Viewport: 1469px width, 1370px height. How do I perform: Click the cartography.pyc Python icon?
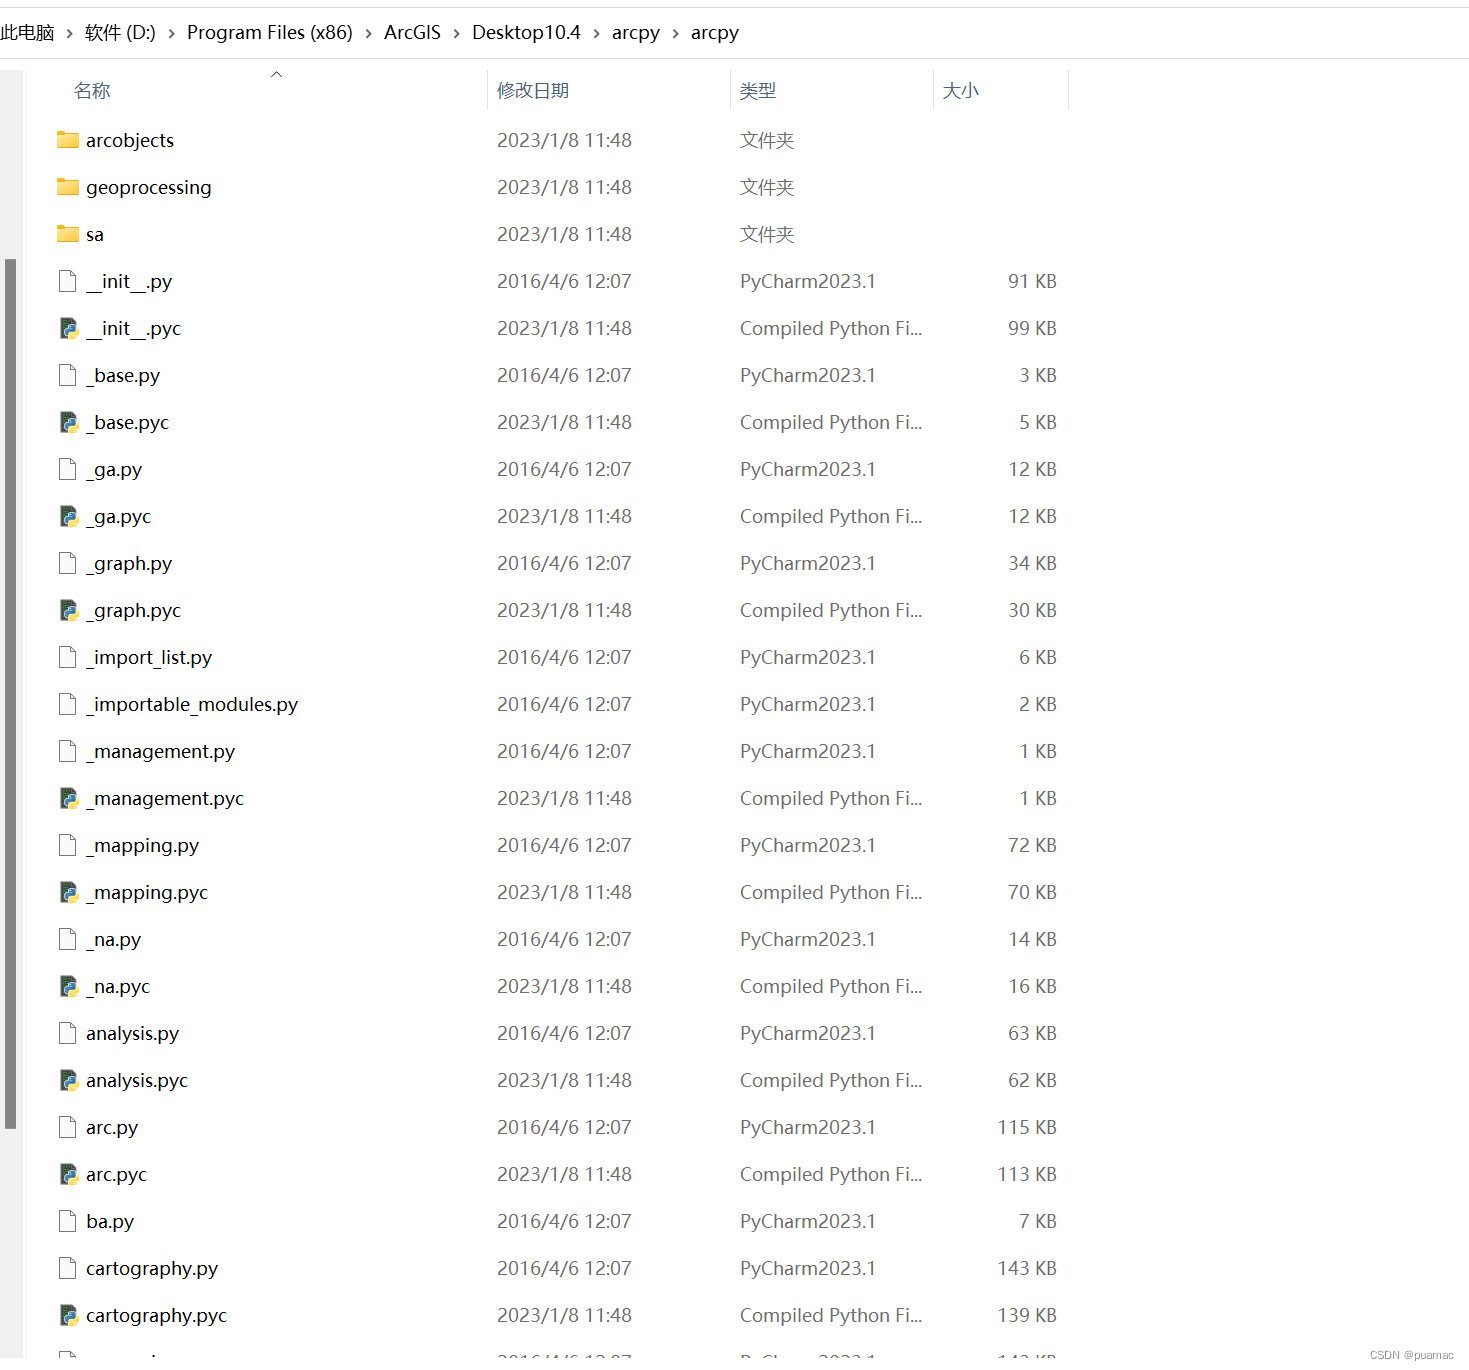pos(68,1315)
